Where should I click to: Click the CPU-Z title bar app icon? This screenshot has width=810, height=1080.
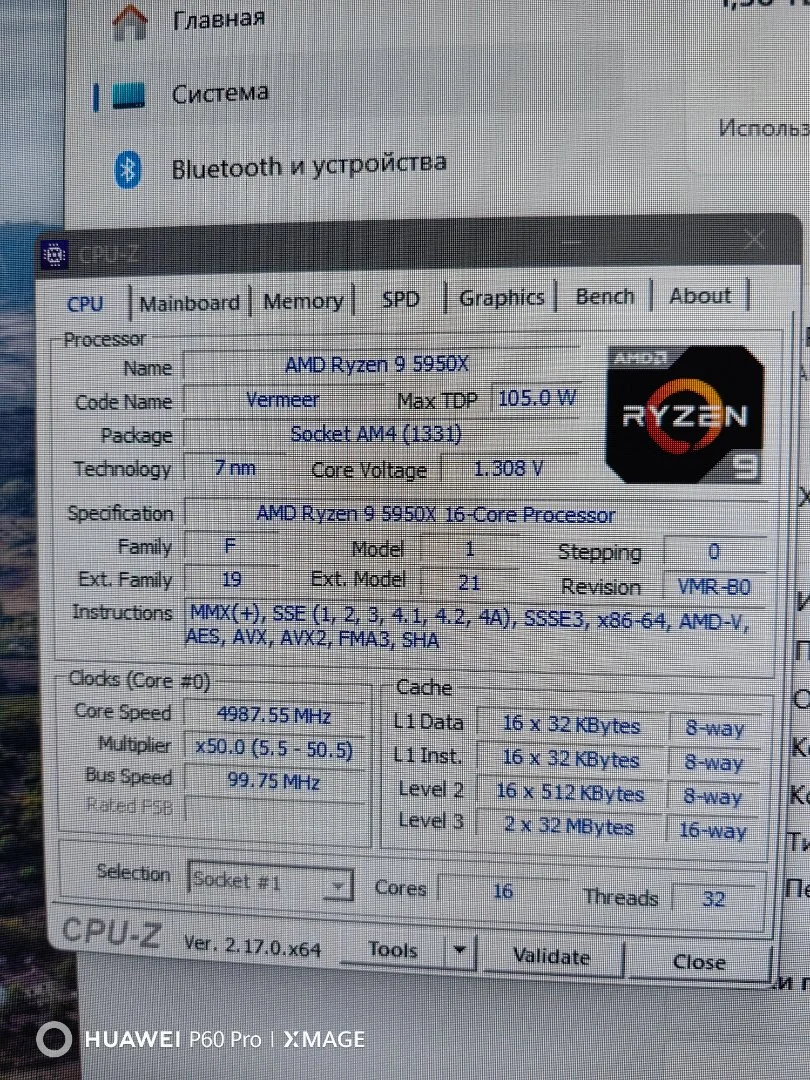click(54, 256)
